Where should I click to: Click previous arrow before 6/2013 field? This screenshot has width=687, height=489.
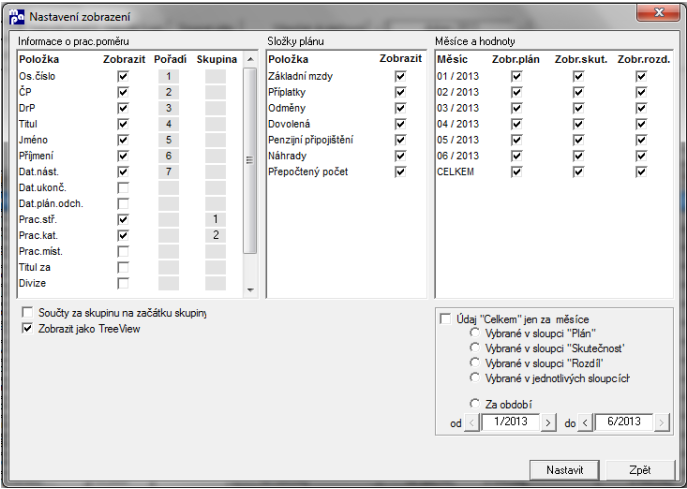click(x=585, y=423)
